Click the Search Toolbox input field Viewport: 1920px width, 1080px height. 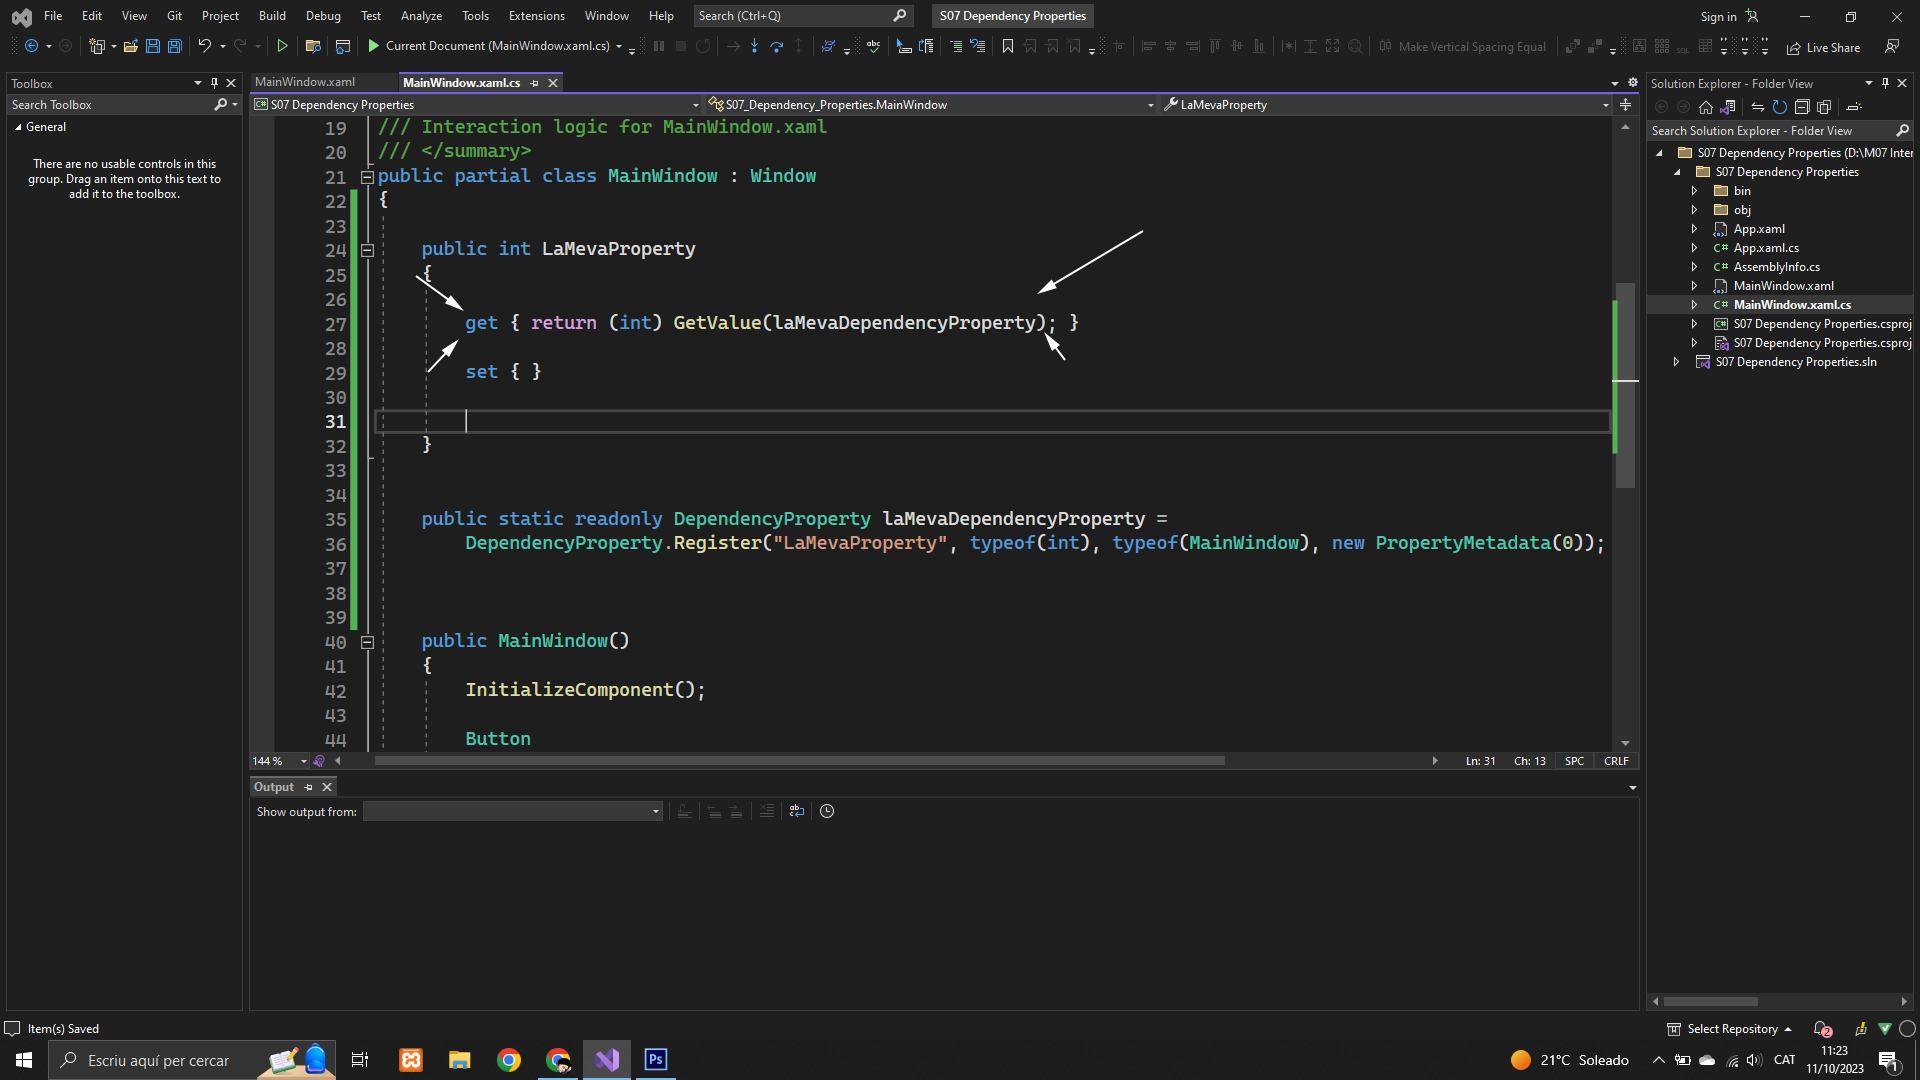pos(110,105)
